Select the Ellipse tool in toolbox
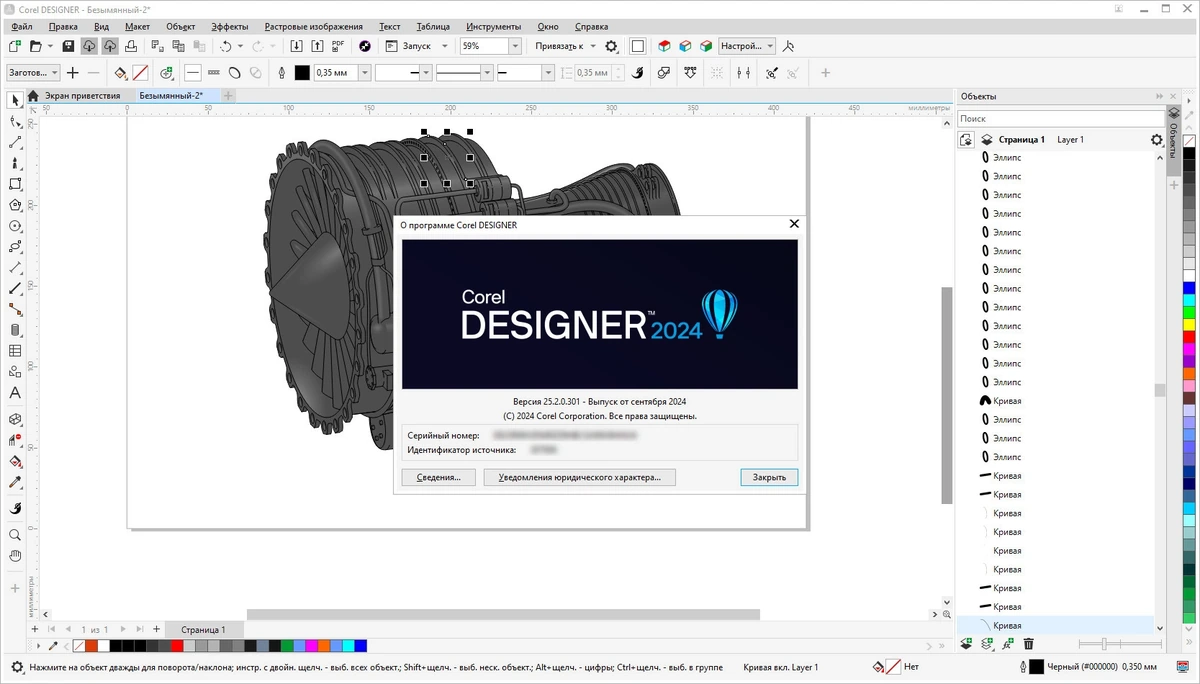The width and height of the screenshot is (1200, 684). click(15, 226)
